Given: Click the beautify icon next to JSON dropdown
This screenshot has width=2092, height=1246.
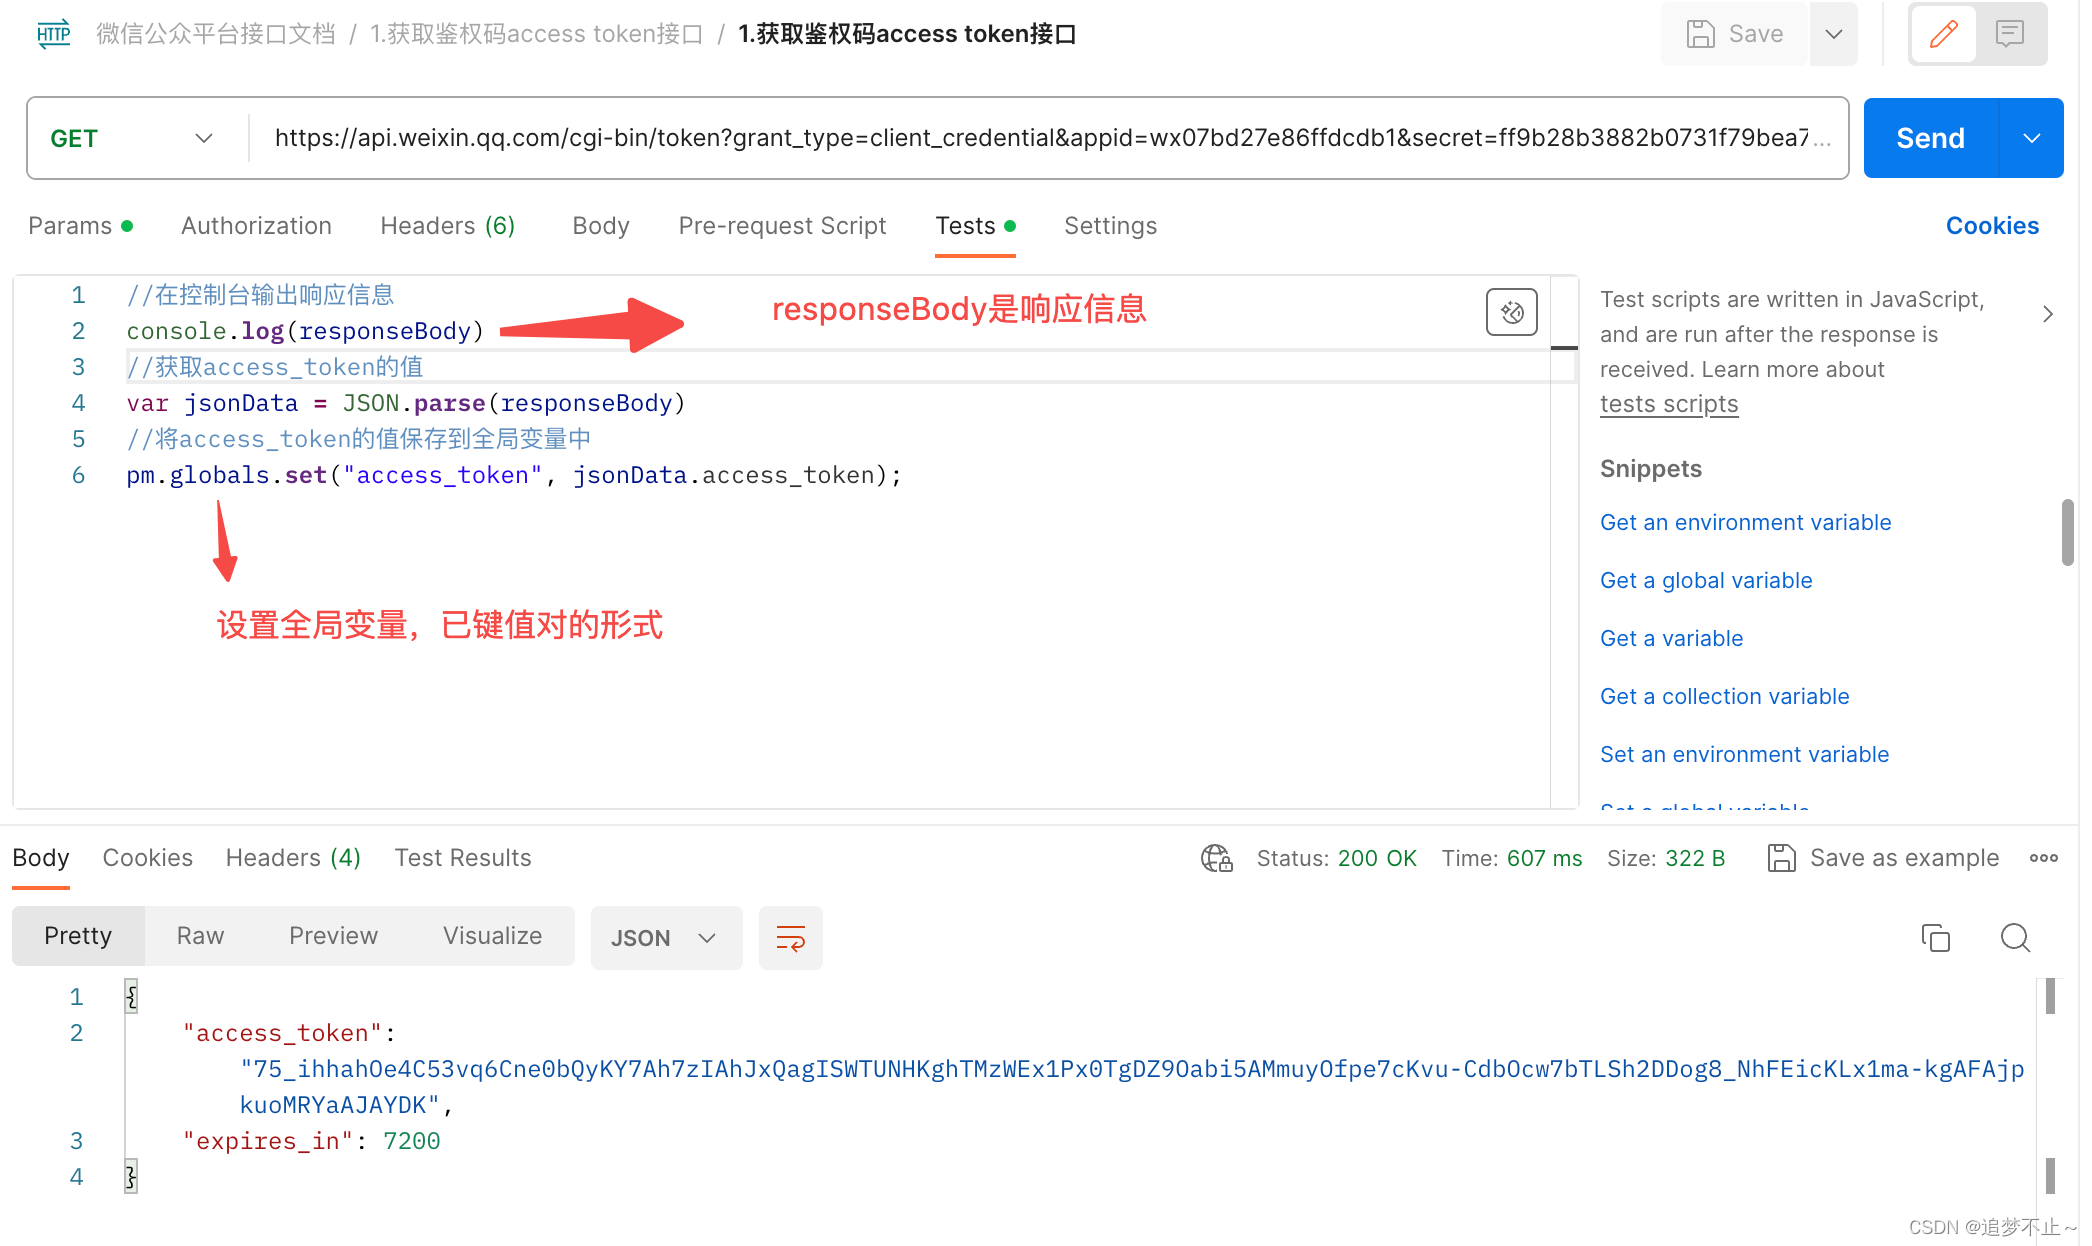Looking at the screenshot, I should point(790,938).
